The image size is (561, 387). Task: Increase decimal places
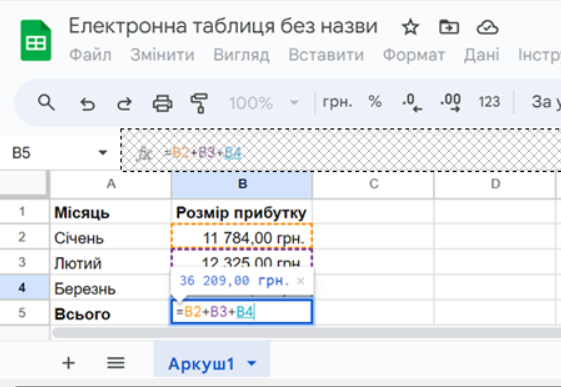(450, 103)
